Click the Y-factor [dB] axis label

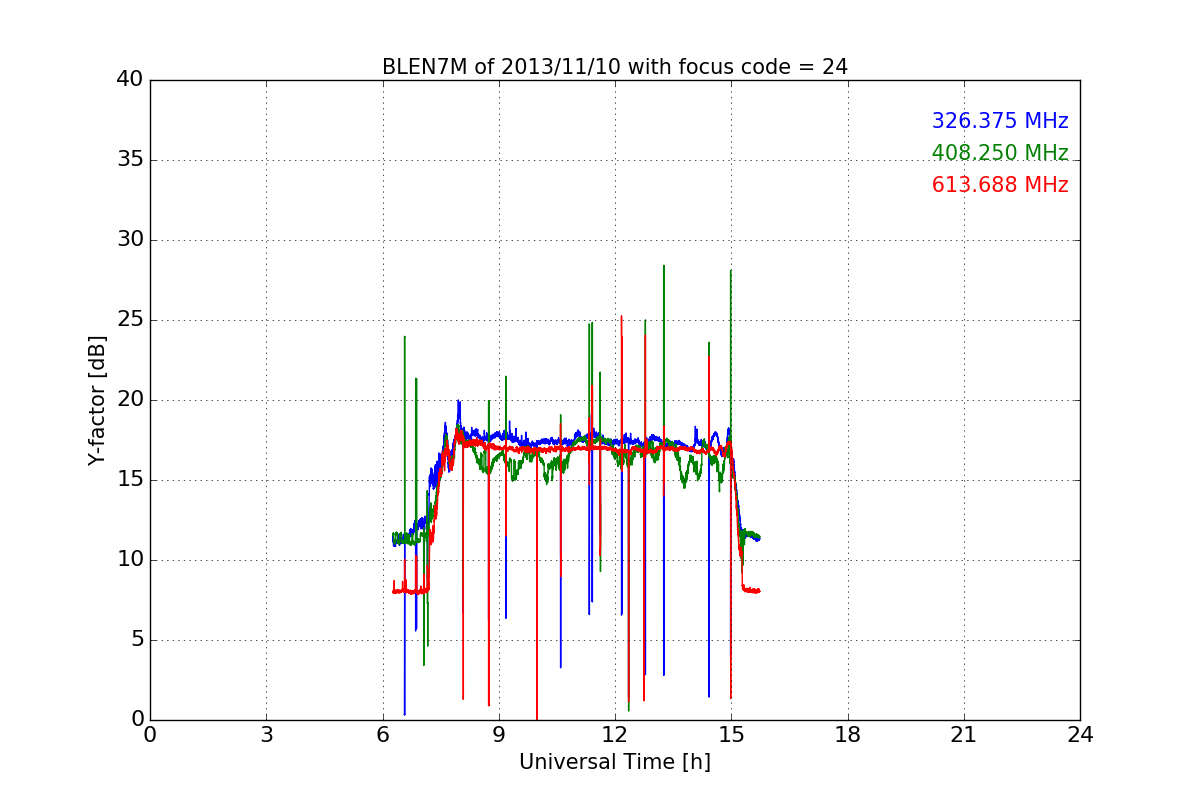pyautogui.click(x=97, y=400)
